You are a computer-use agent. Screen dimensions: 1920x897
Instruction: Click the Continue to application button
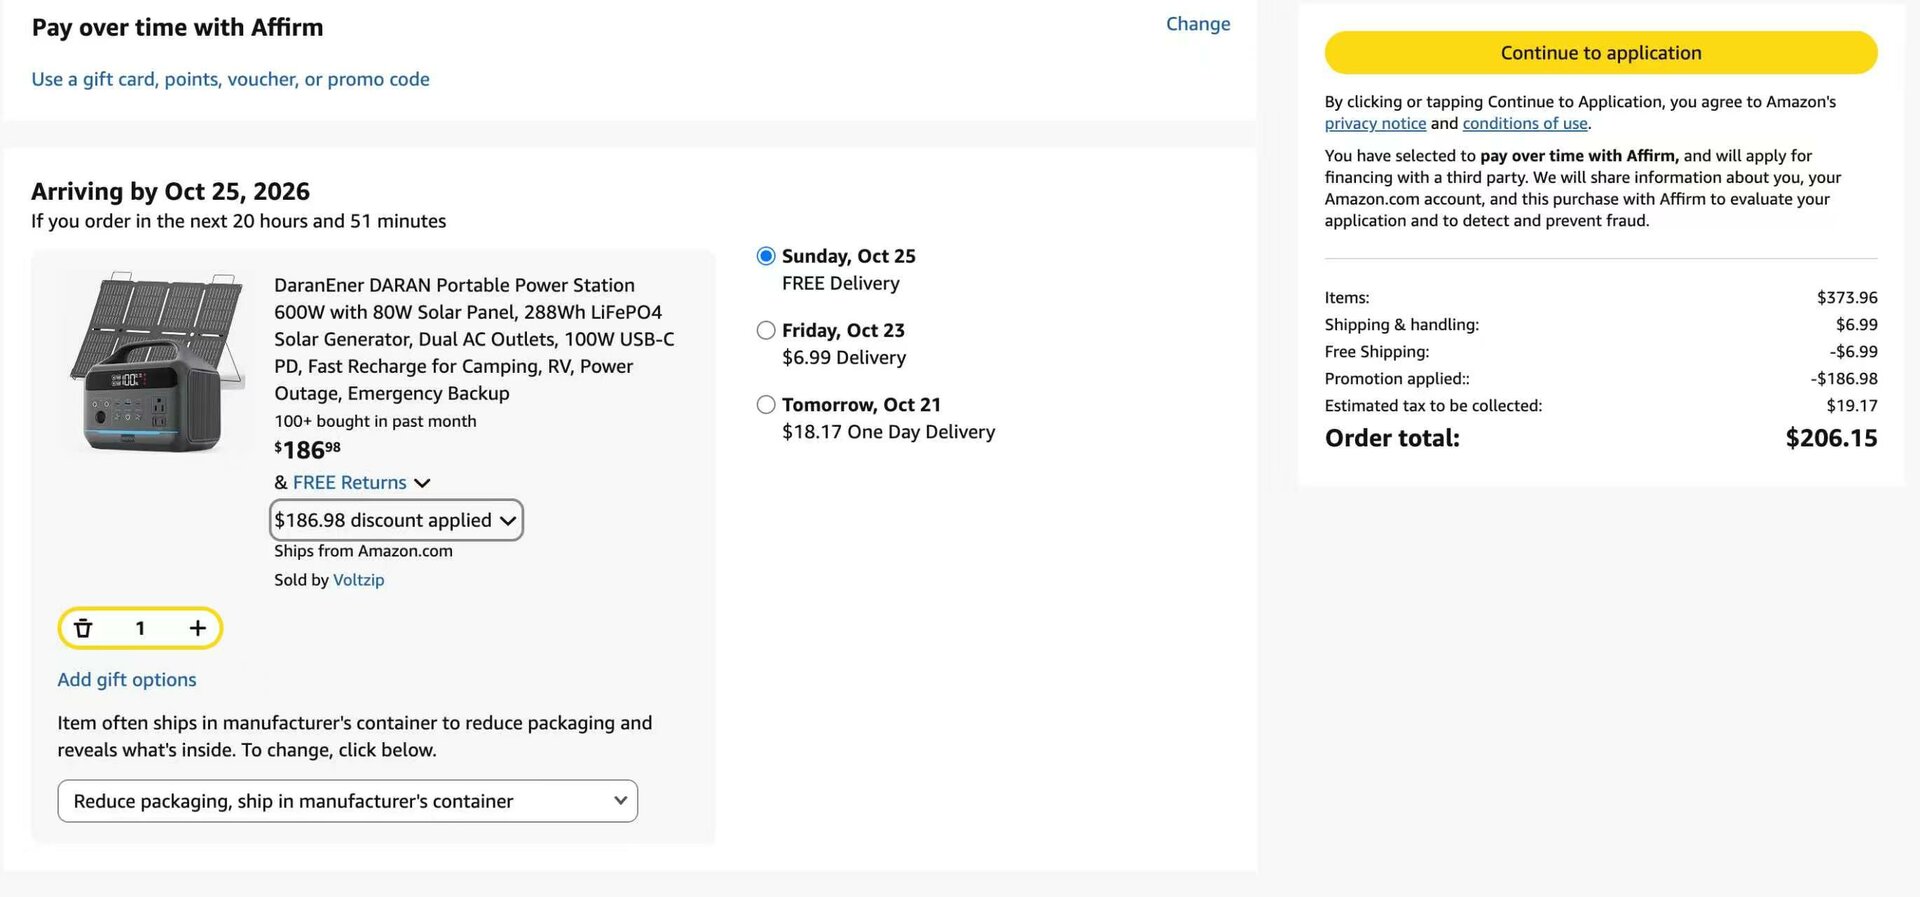click(1601, 53)
